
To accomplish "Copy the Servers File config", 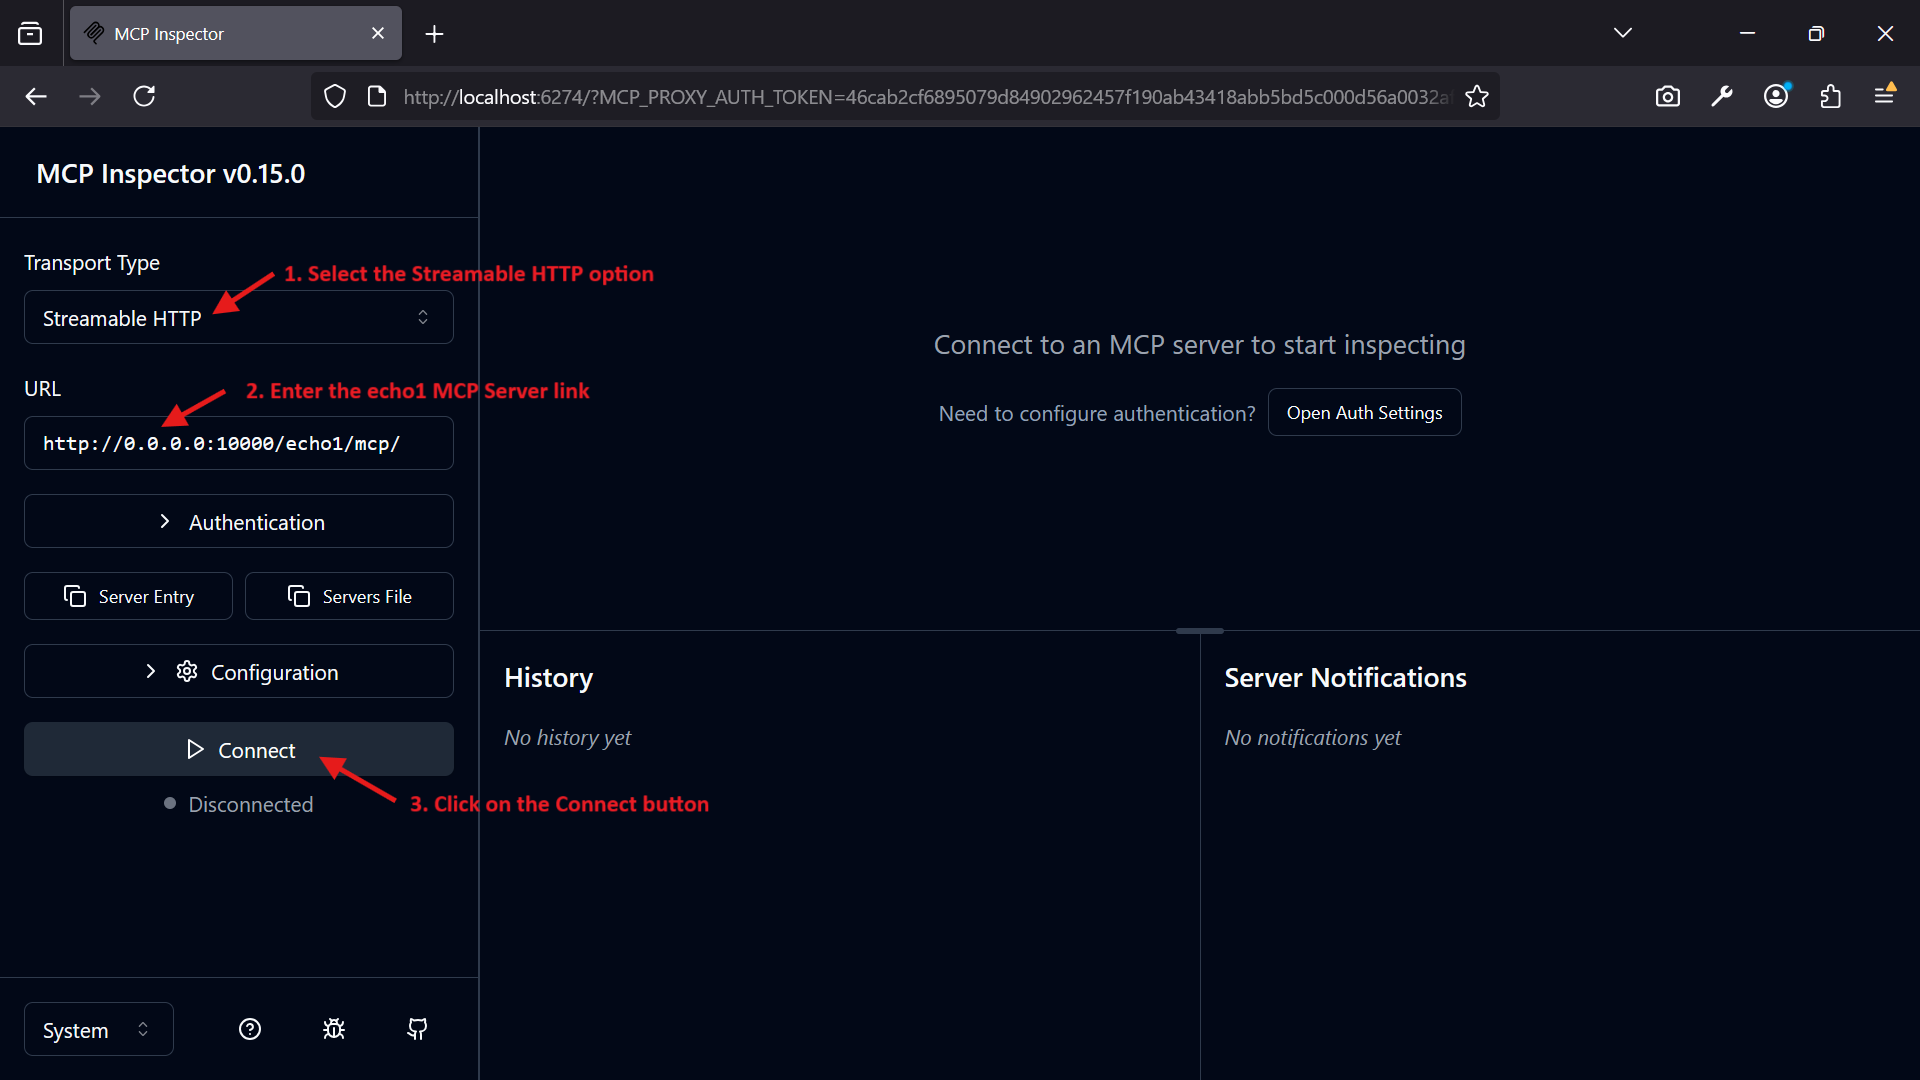I will 349,597.
